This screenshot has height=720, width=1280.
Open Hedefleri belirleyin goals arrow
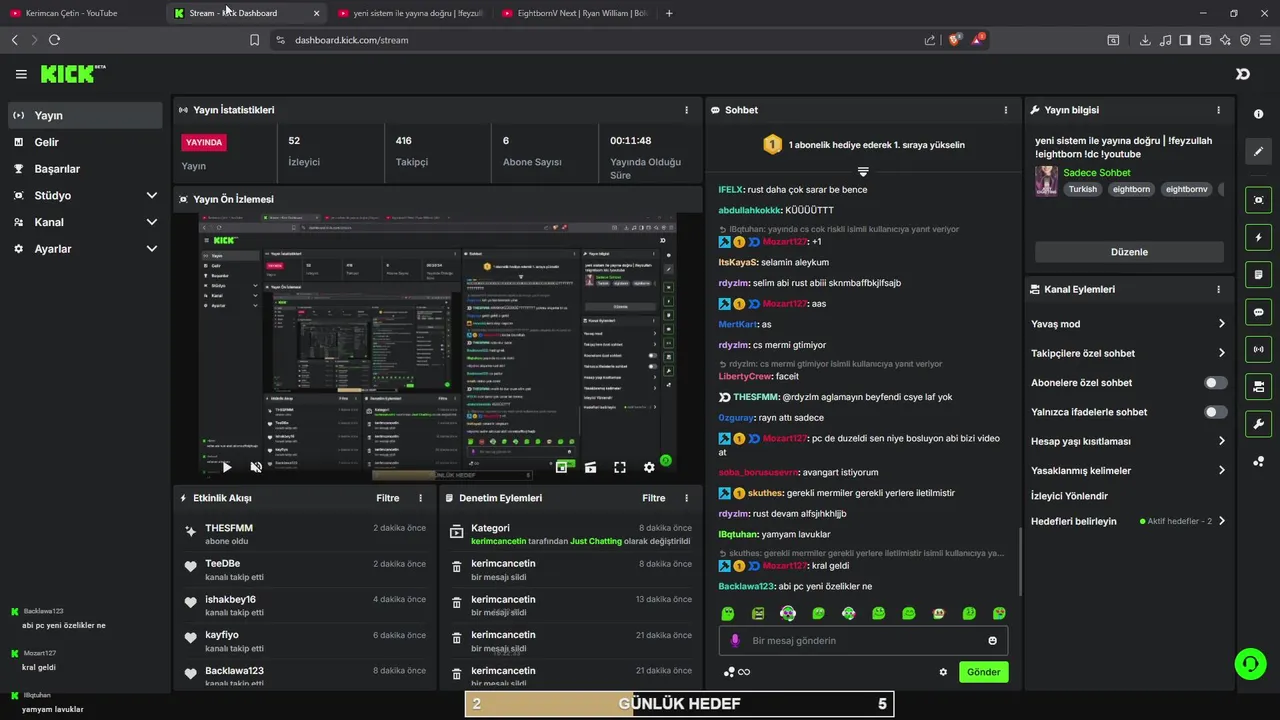click(x=1221, y=521)
